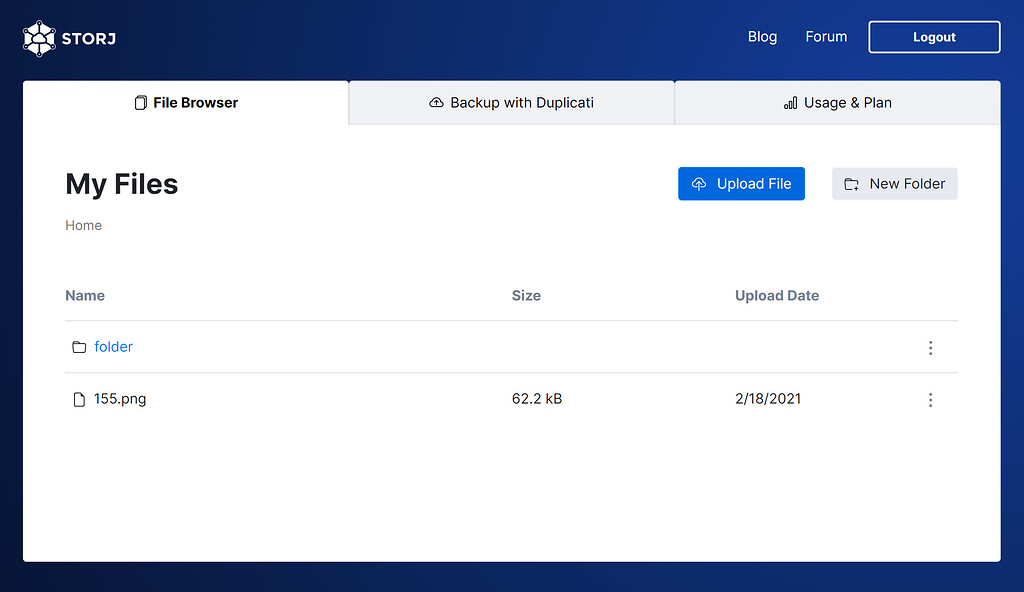
Task: Click the My Files heading
Action: tap(121, 184)
